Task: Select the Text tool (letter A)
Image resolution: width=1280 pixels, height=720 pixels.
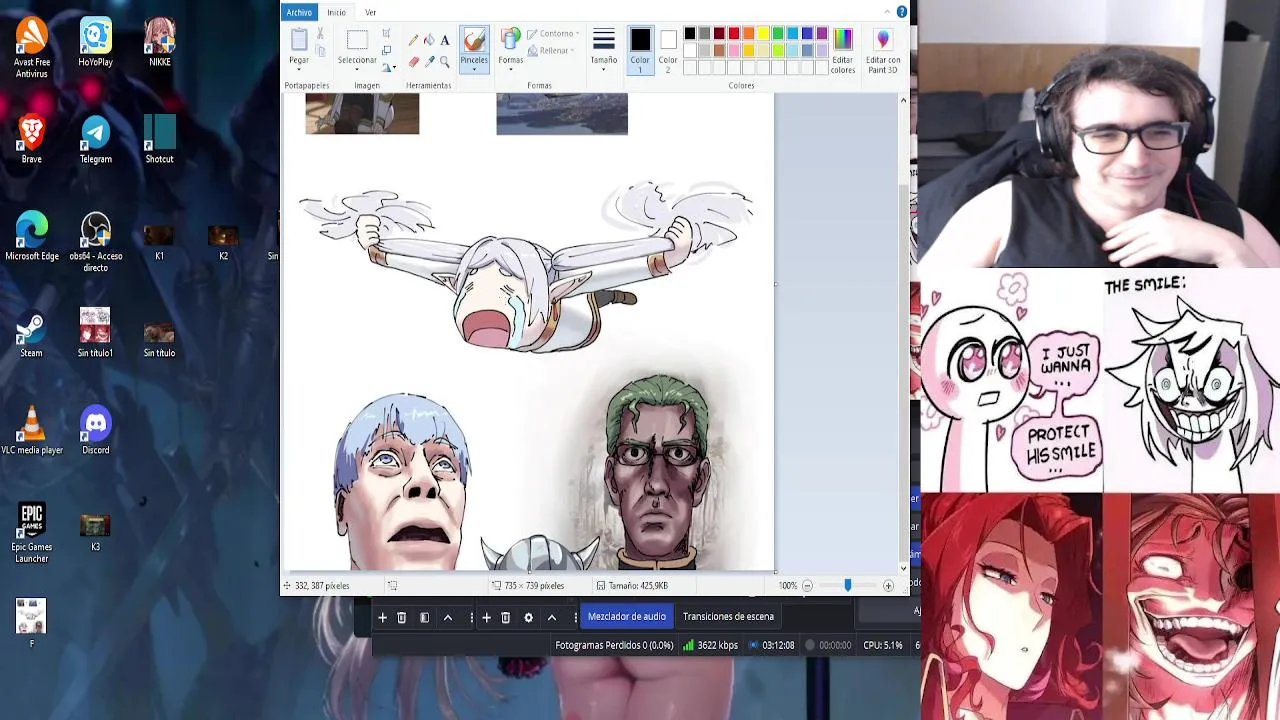Action: tap(445, 40)
